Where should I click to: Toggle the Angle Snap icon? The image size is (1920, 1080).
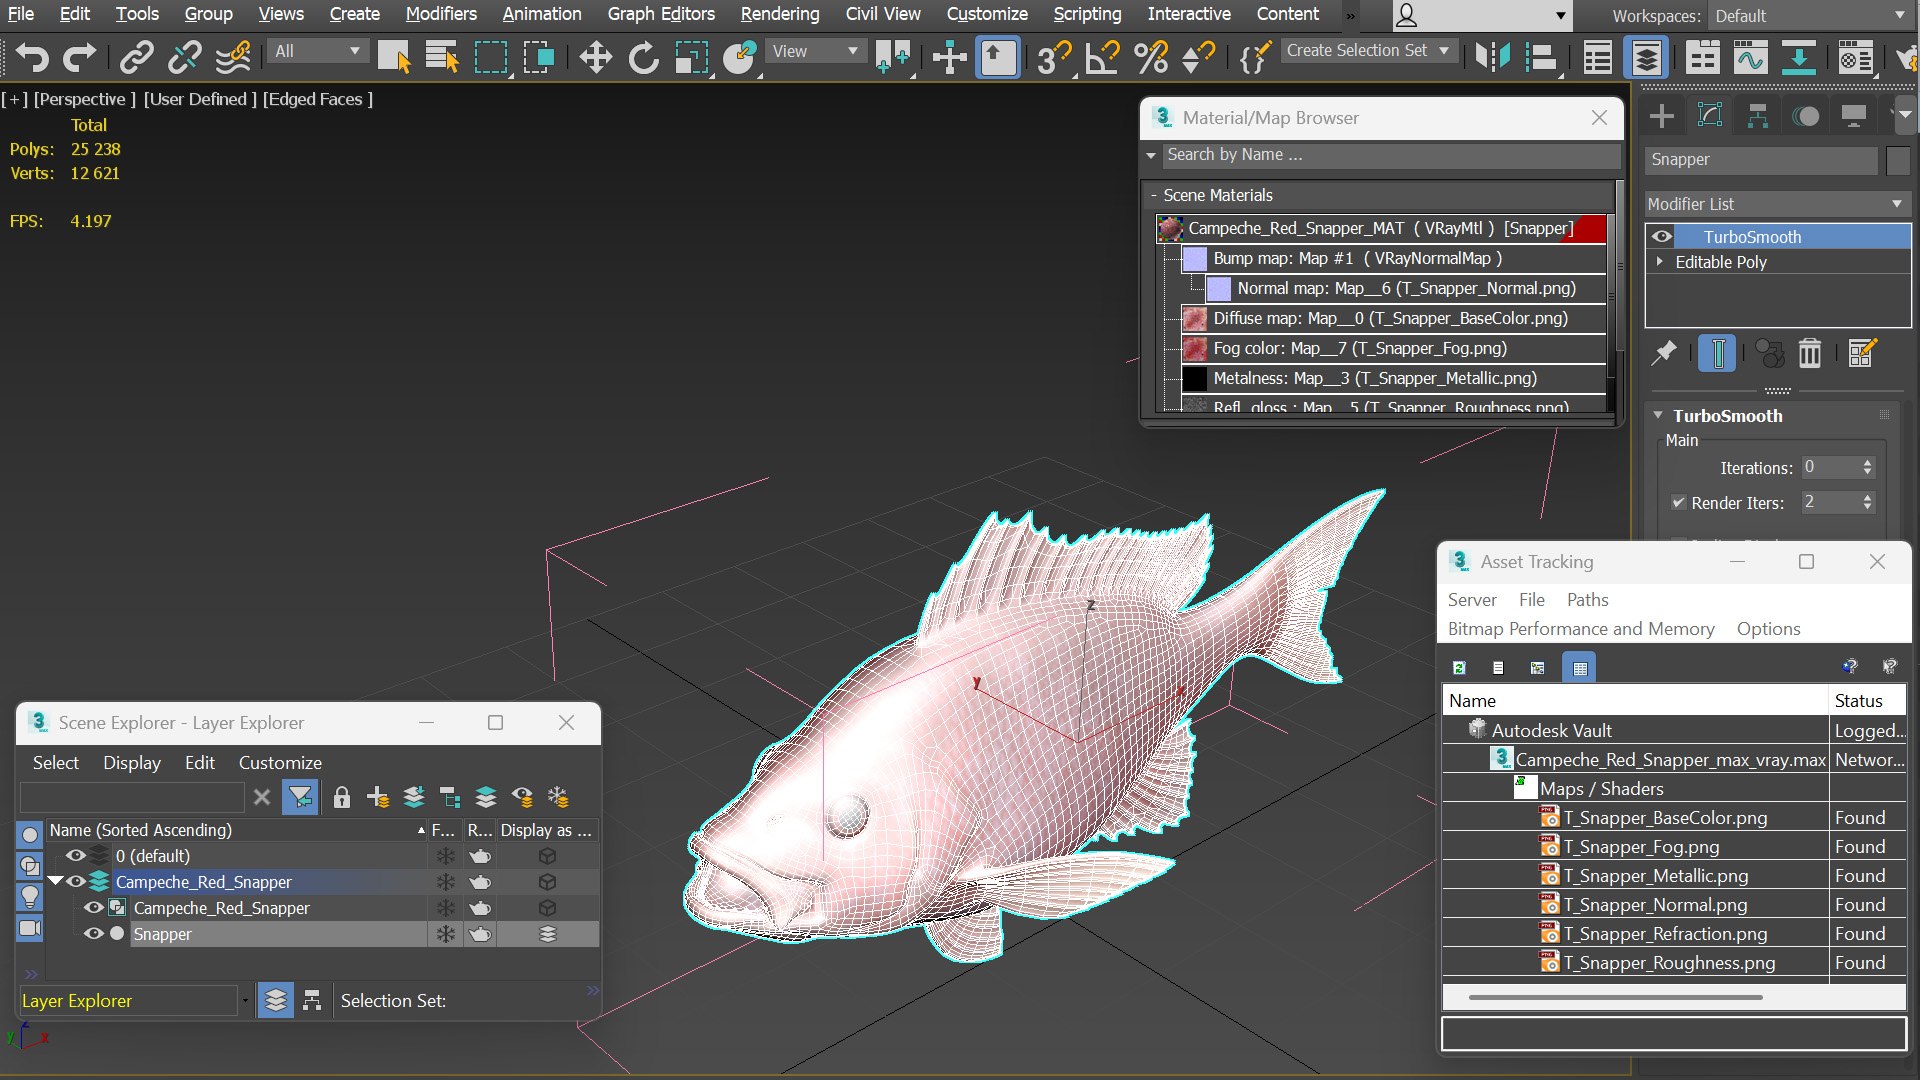[1102, 57]
